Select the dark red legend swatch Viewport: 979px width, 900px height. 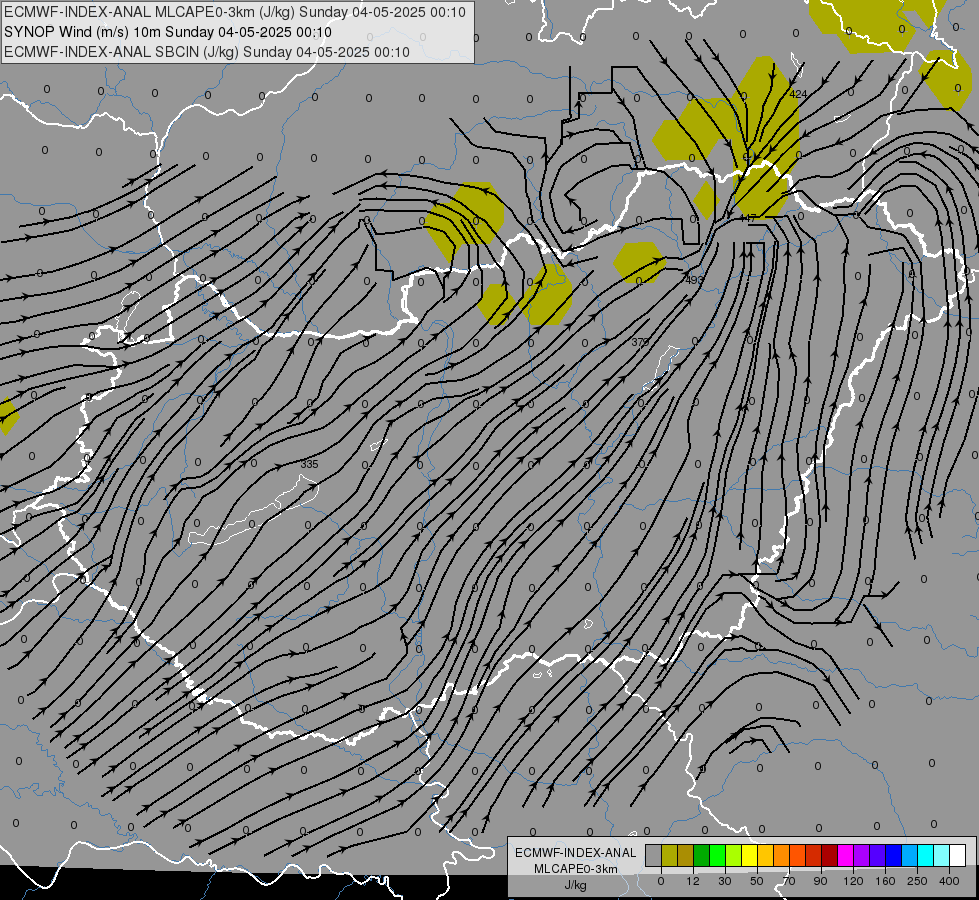pyautogui.click(x=829, y=855)
